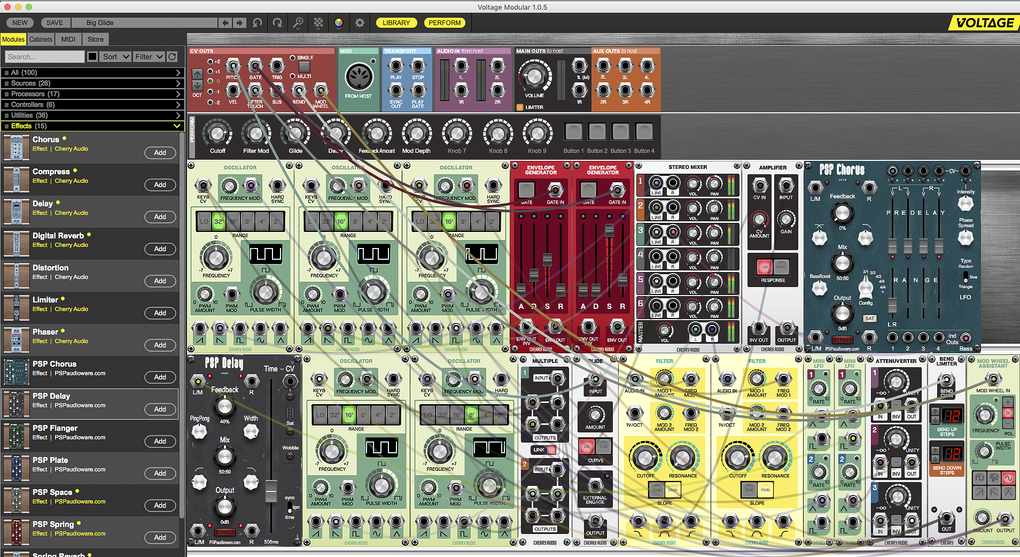Click the PITCH jack in CV Outs

(233, 66)
